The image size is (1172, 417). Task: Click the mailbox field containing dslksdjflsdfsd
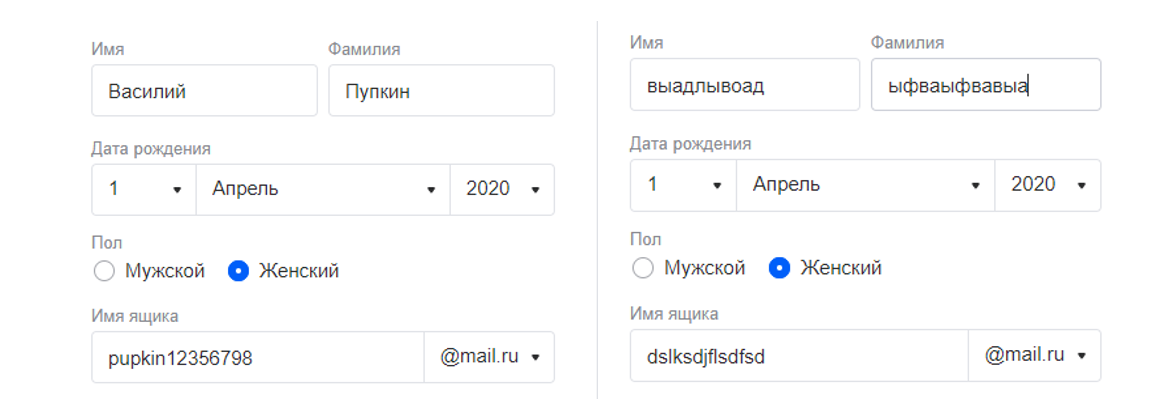(x=799, y=356)
